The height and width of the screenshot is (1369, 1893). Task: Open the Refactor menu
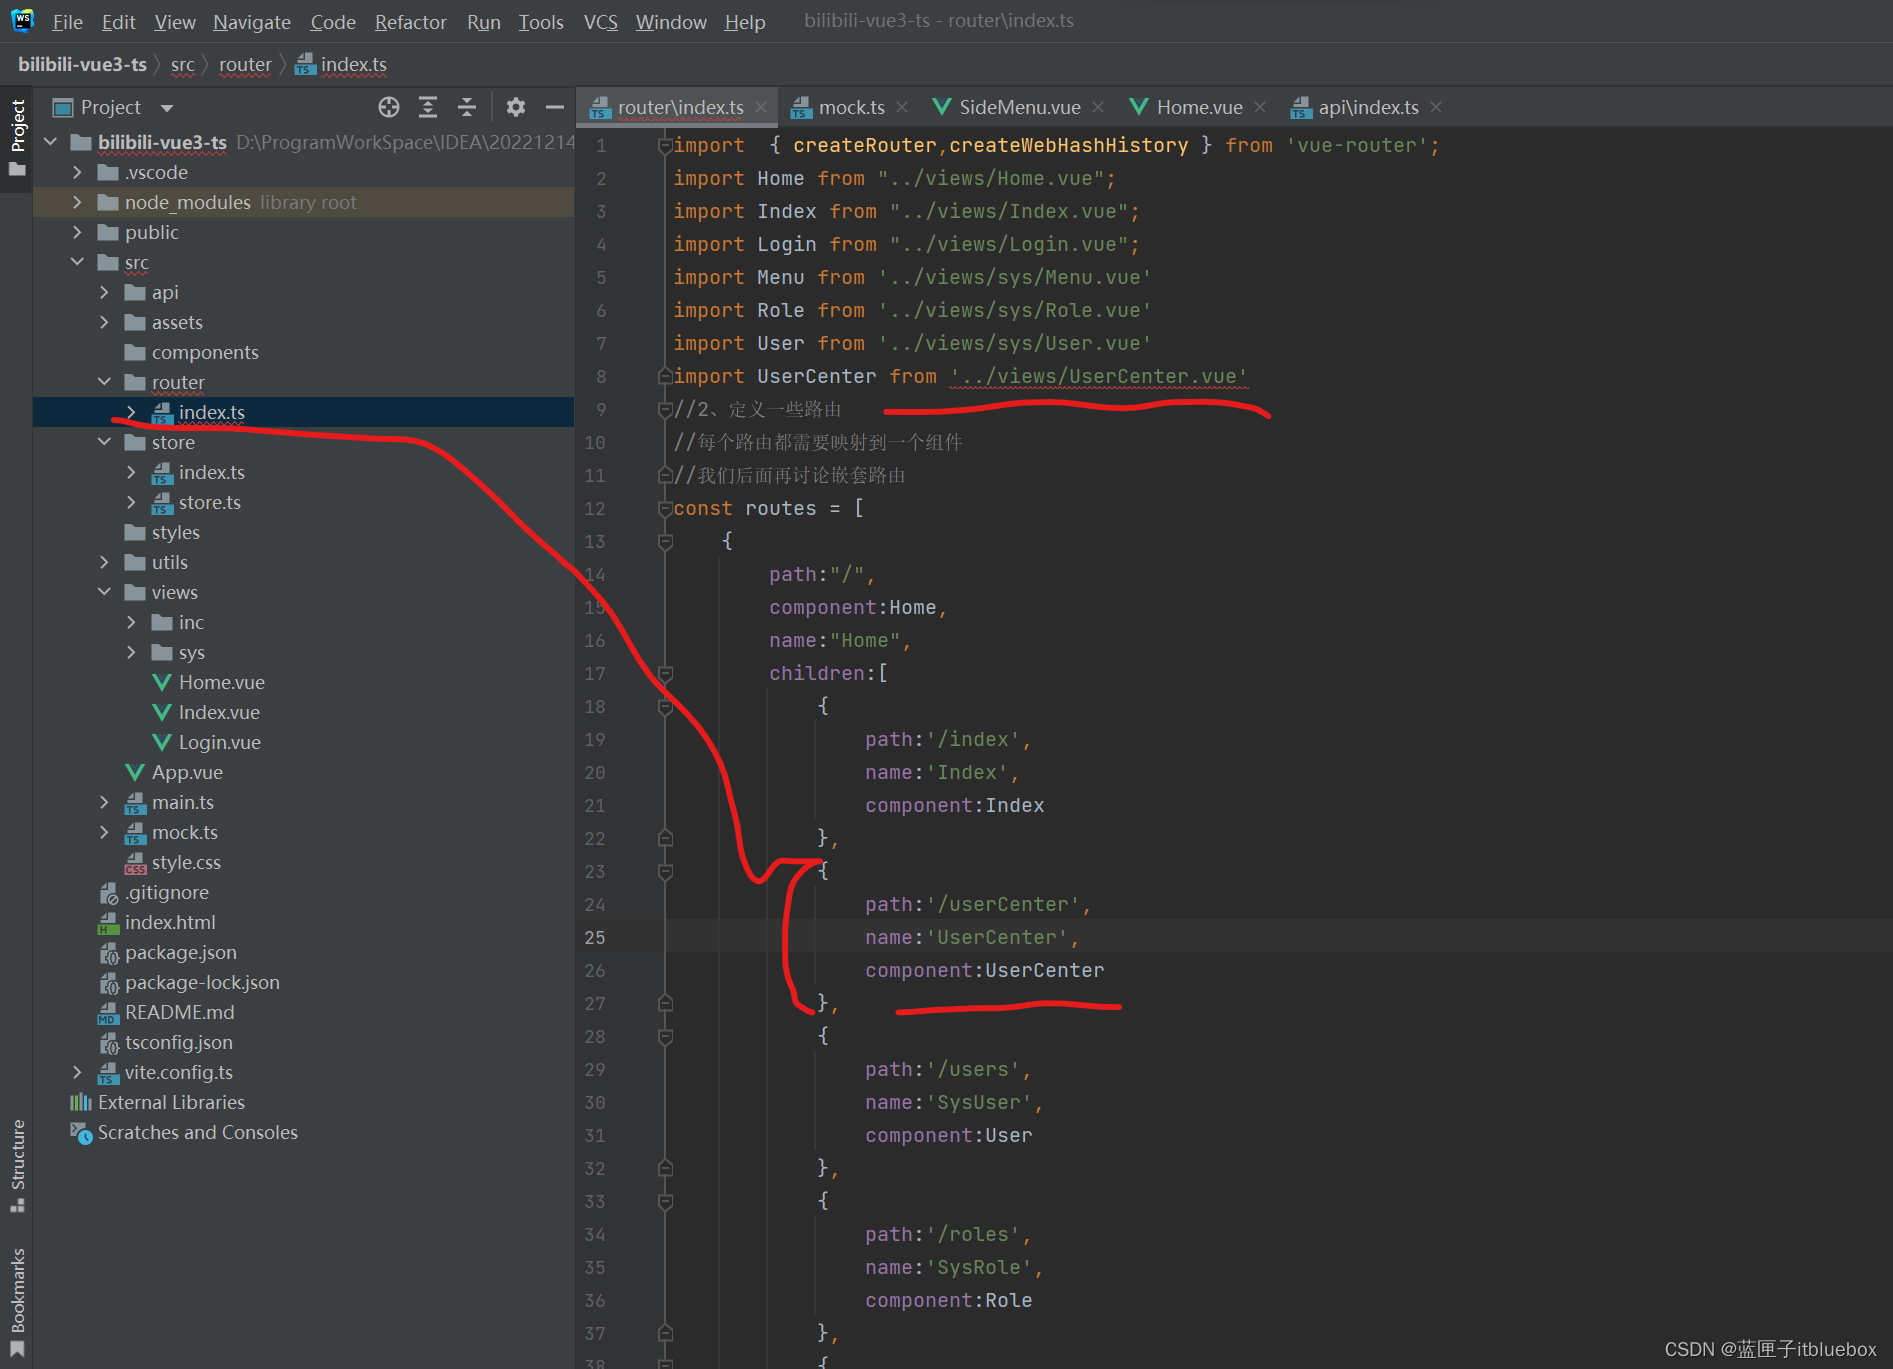[410, 21]
